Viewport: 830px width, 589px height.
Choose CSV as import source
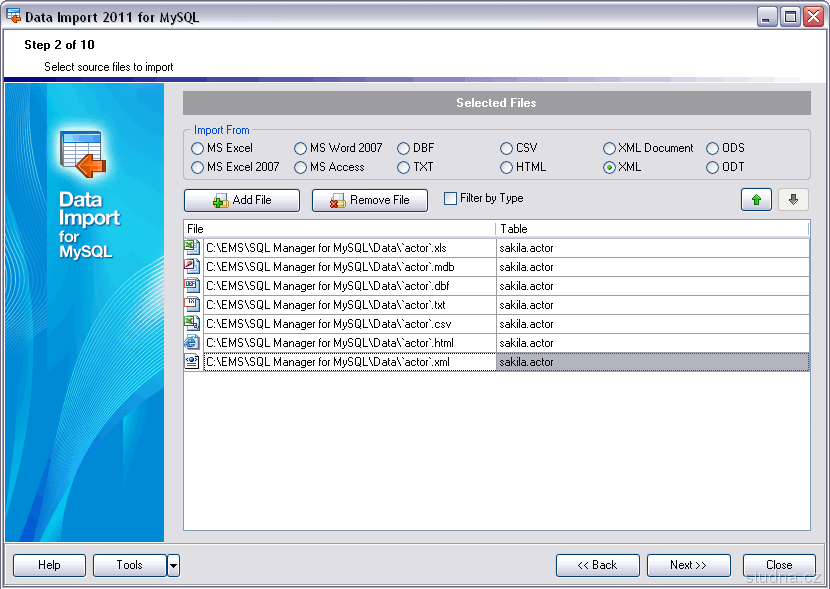pyautogui.click(x=507, y=148)
